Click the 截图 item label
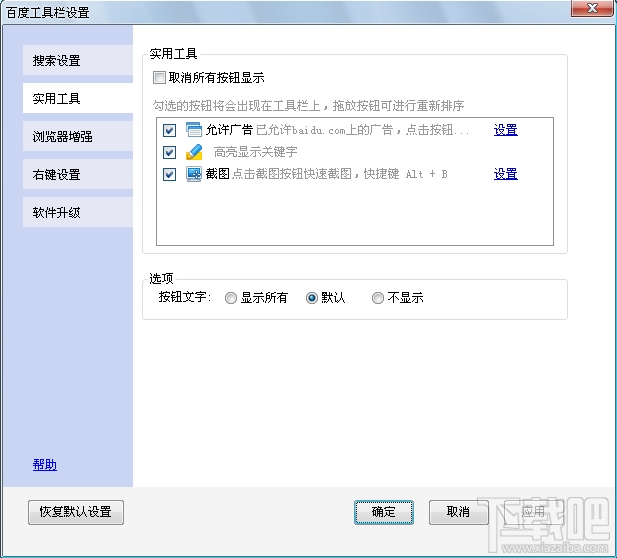Viewport: 617px width, 558px height. (218, 174)
